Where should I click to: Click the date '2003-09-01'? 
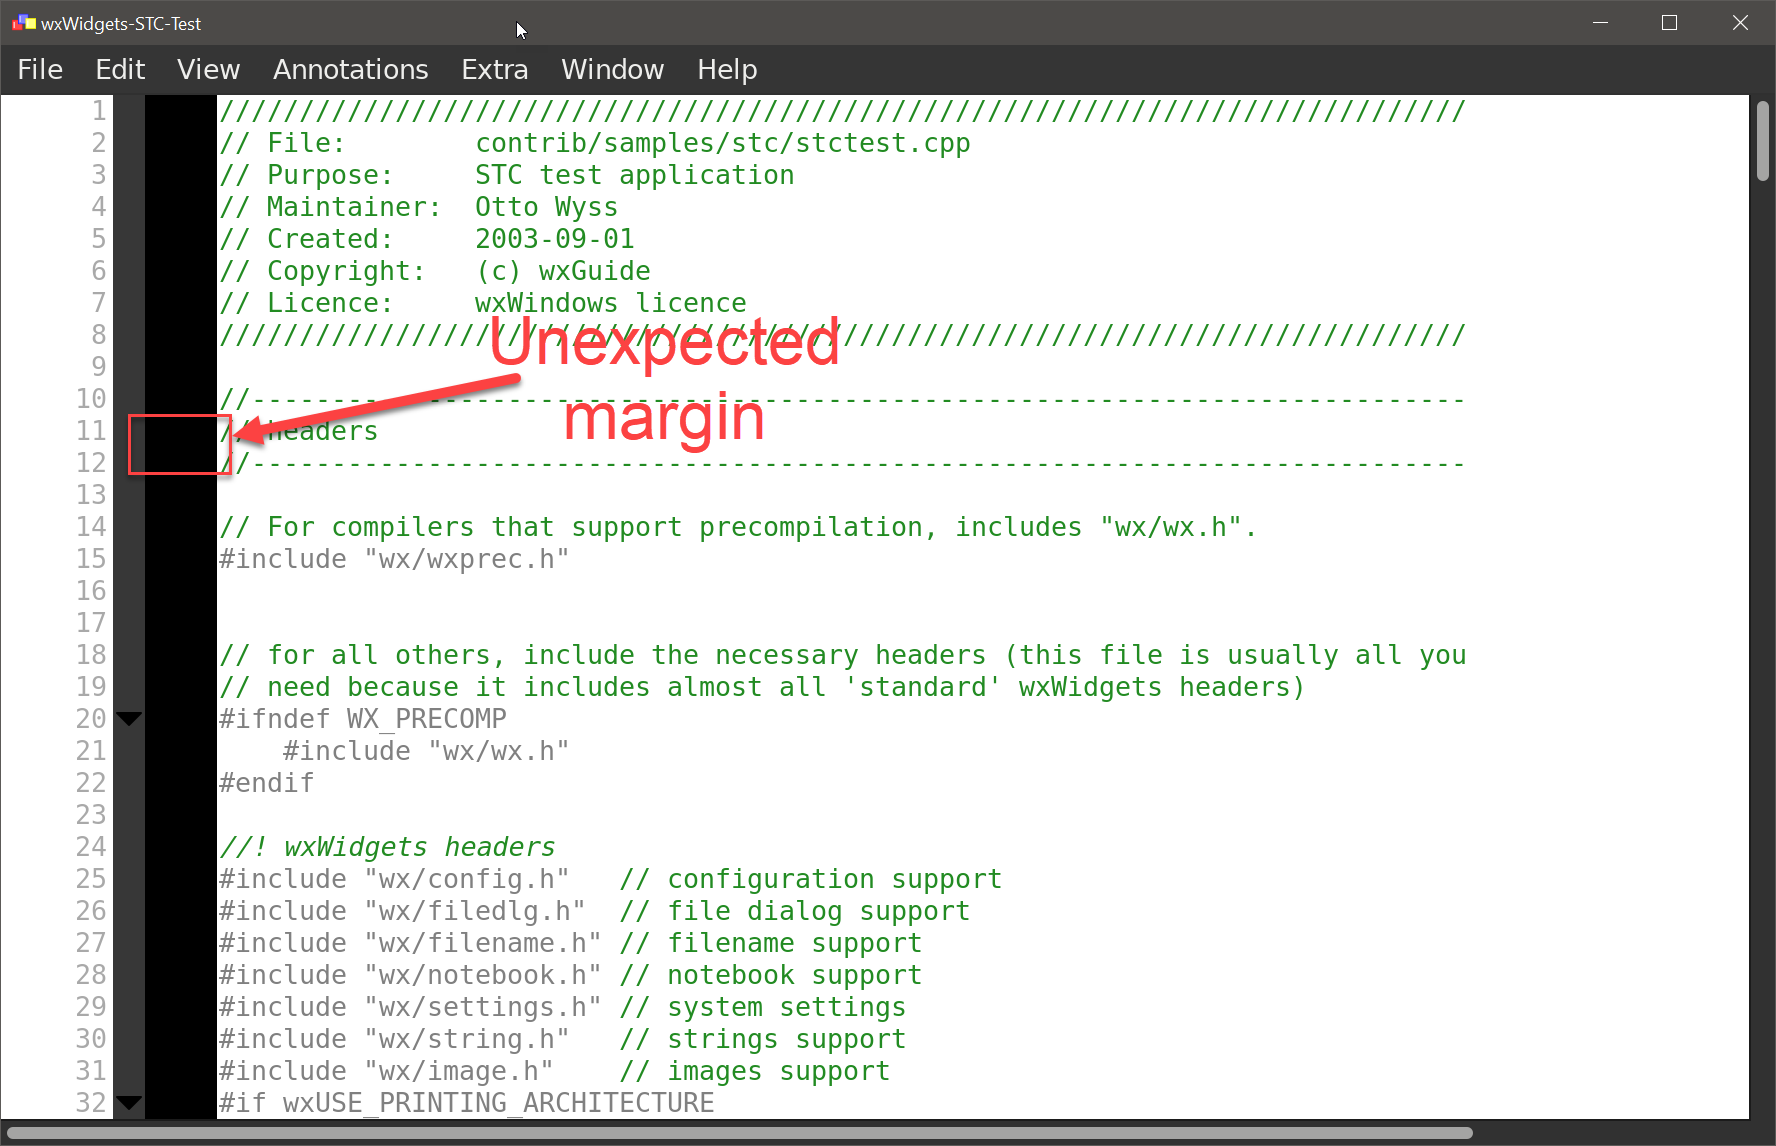pos(554,239)
